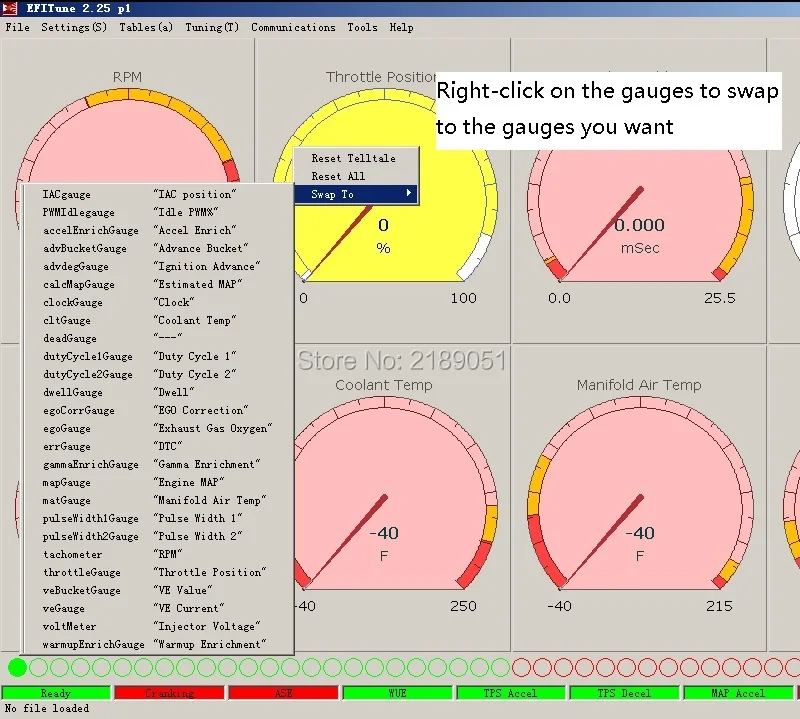Click the filled green indicator light

coord(17,667)
